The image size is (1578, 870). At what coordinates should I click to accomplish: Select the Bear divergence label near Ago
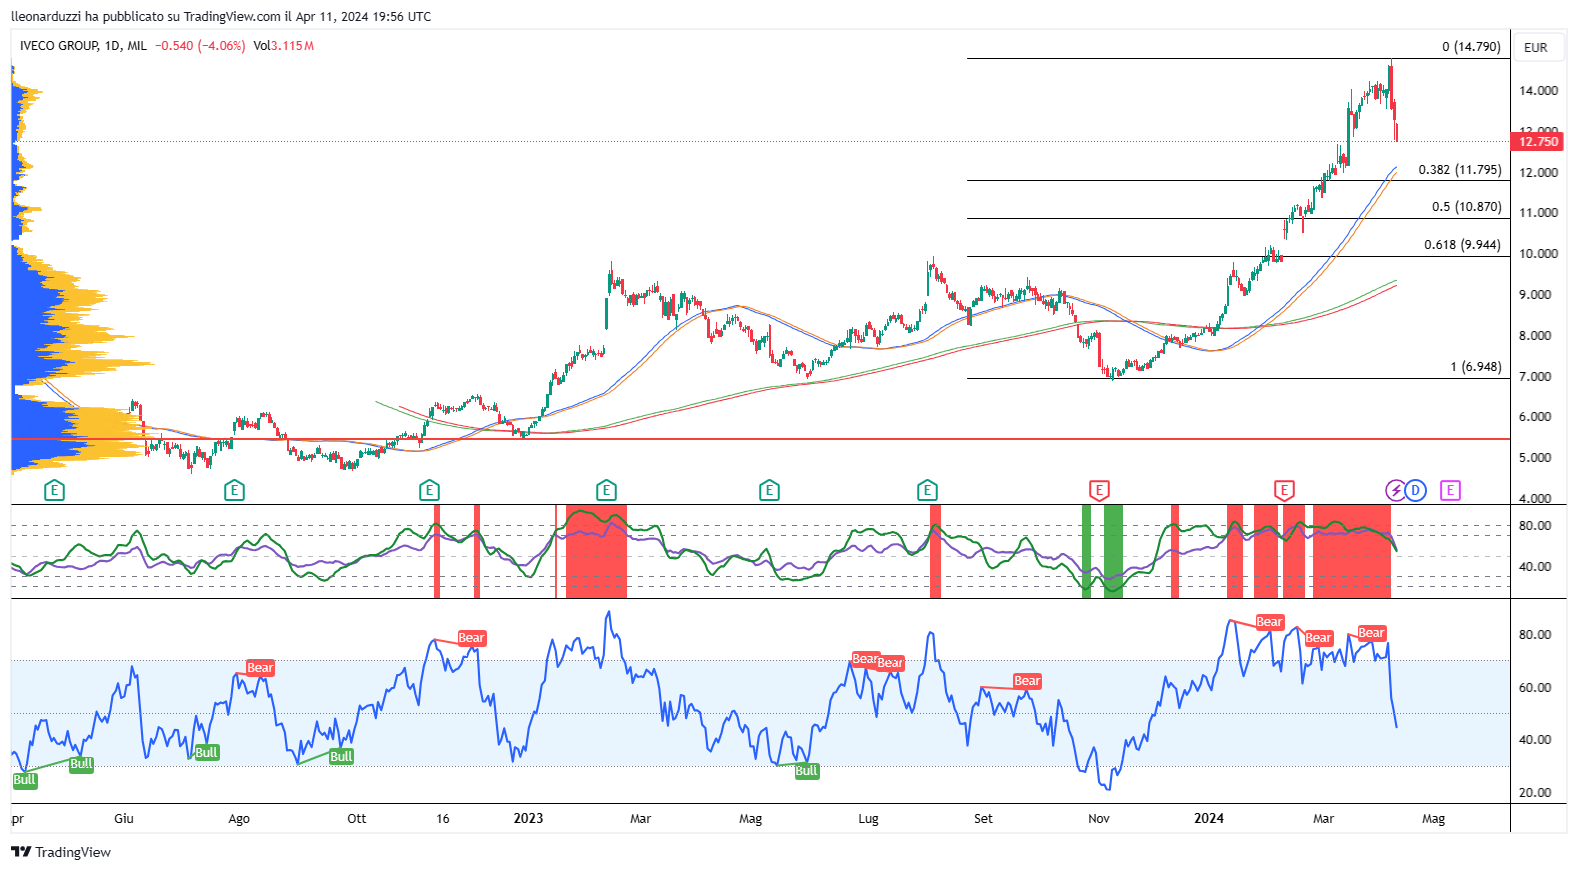coord(260,668)
